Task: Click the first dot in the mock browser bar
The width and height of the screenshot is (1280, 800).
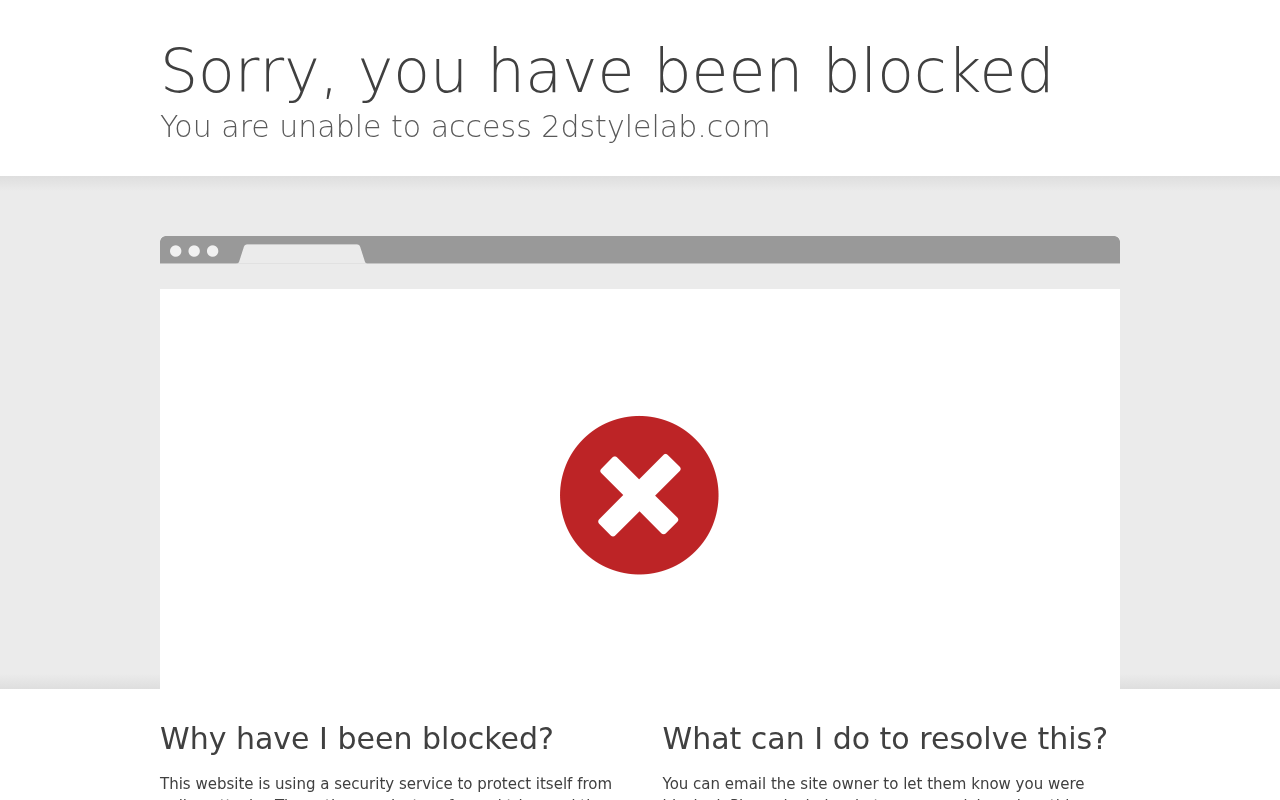Action: [x=176, y=251]
